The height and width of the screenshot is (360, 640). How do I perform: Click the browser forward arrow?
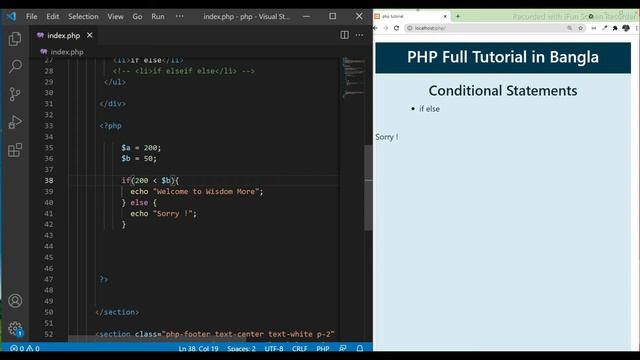386,28
